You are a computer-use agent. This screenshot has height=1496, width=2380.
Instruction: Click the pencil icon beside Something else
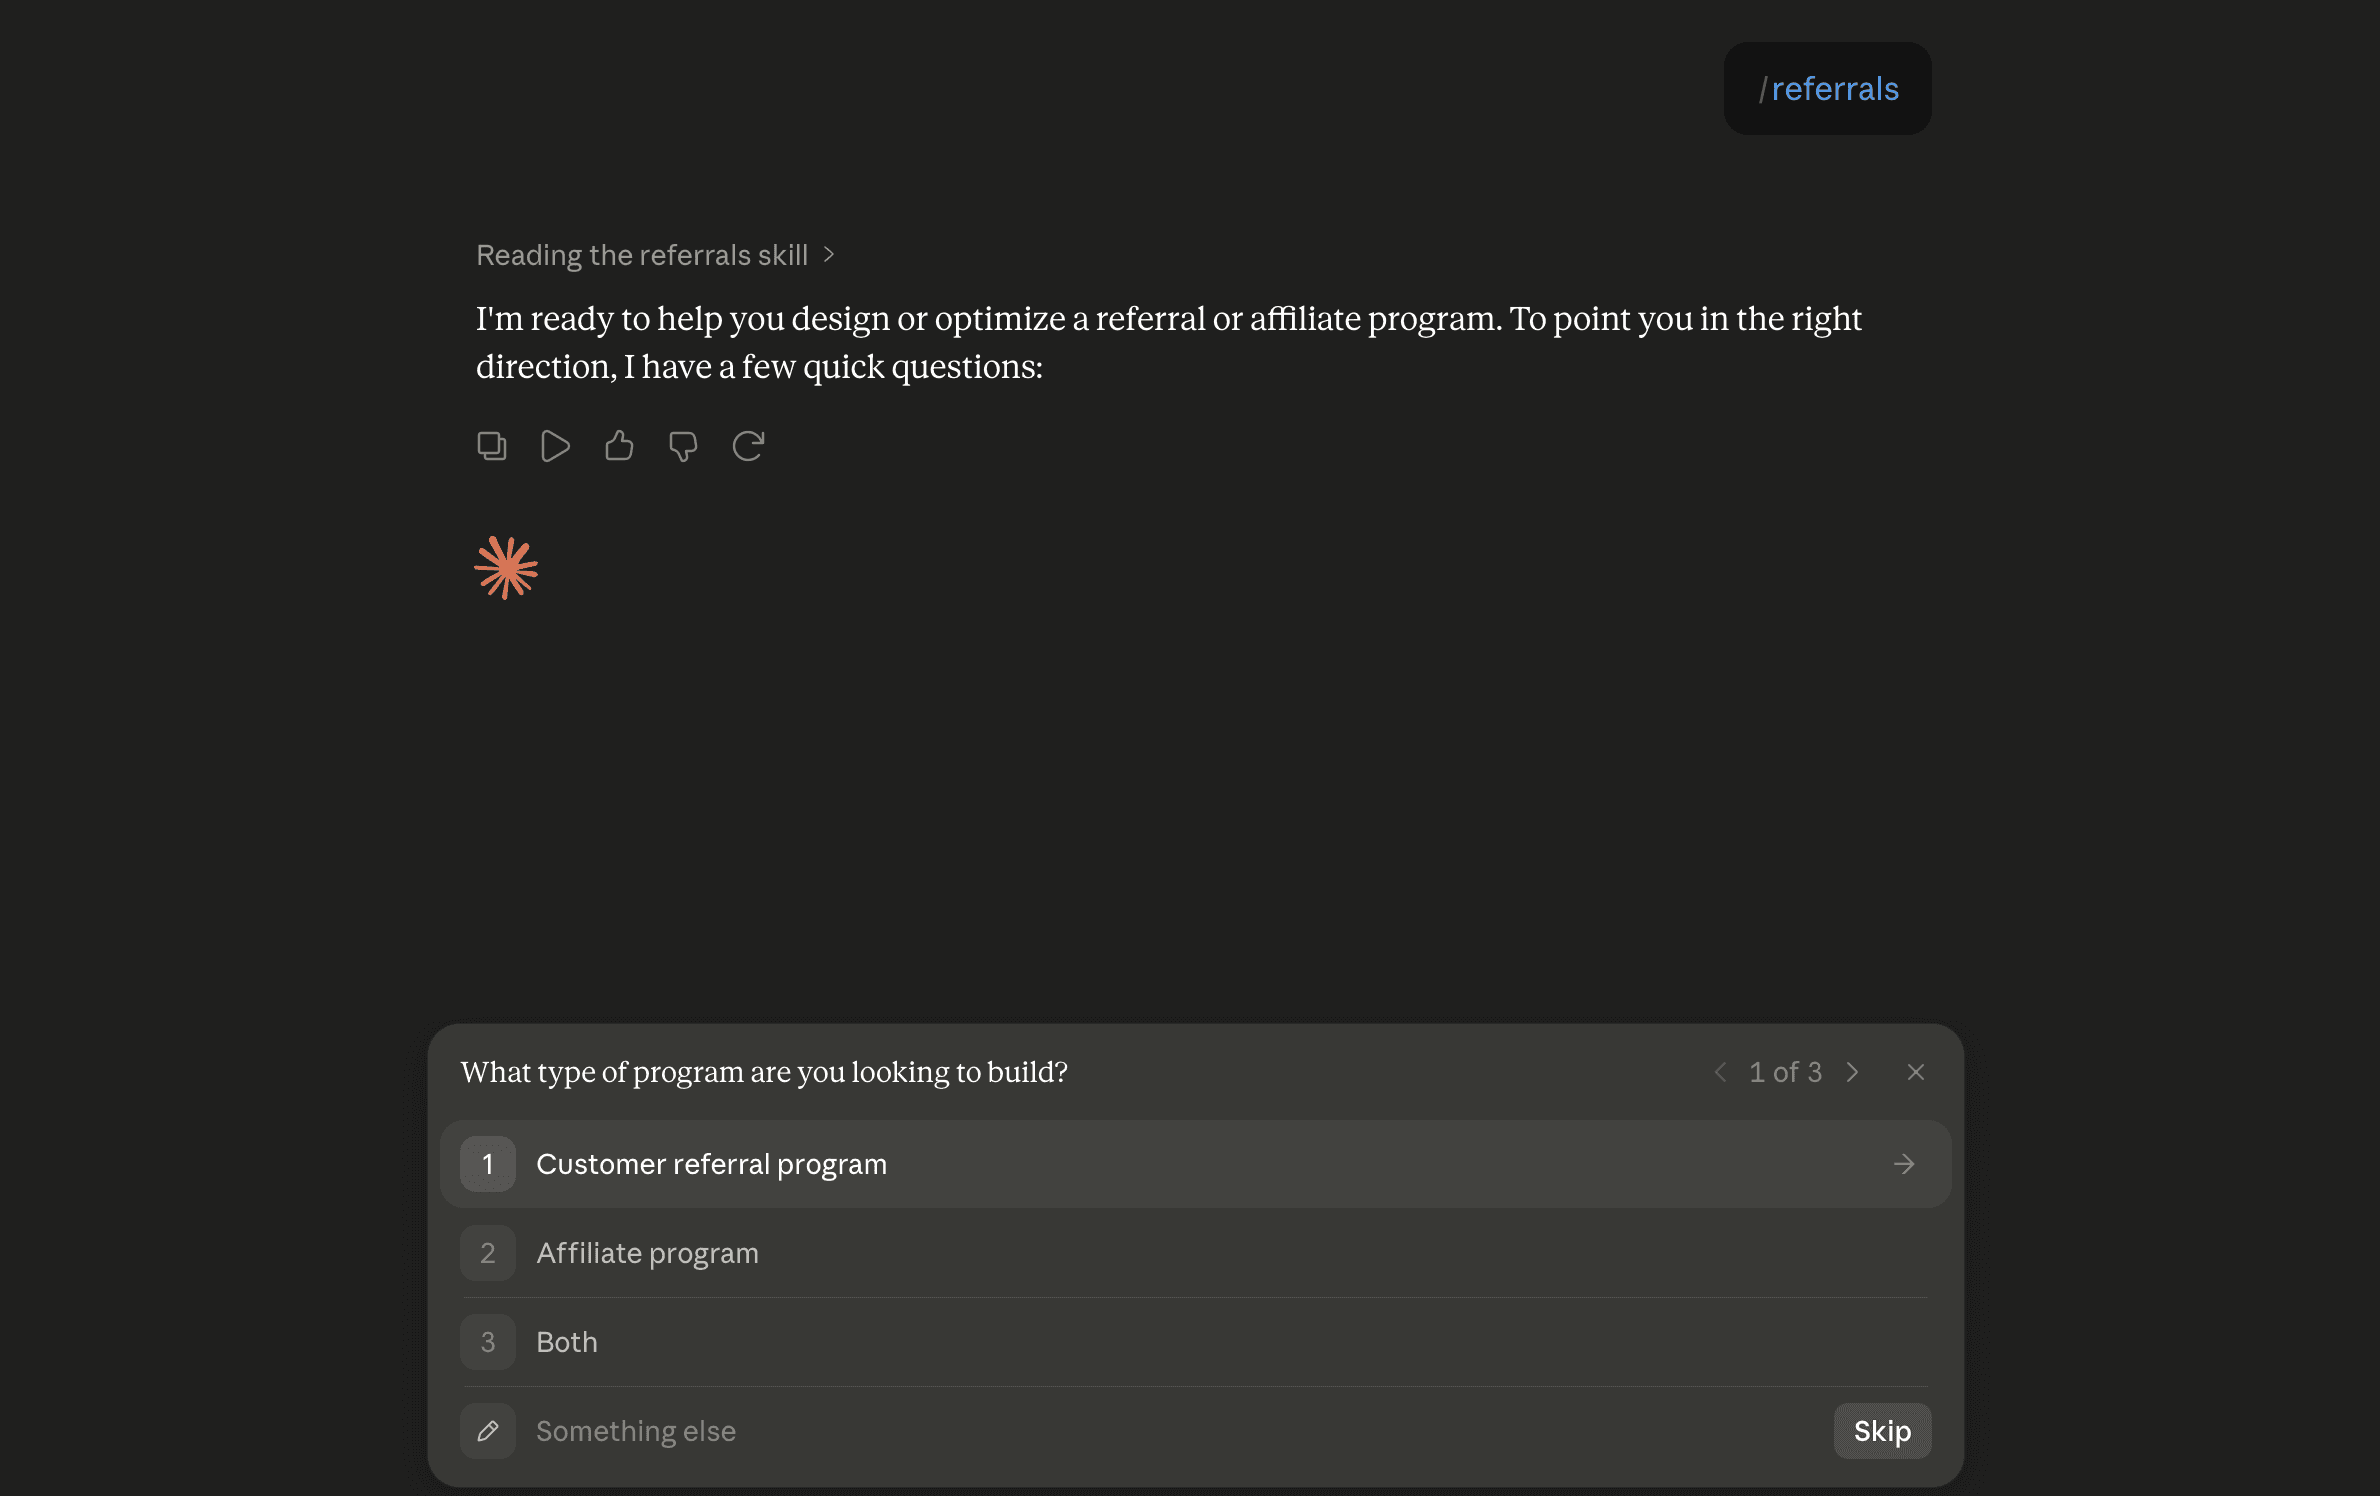[488, 1431]
